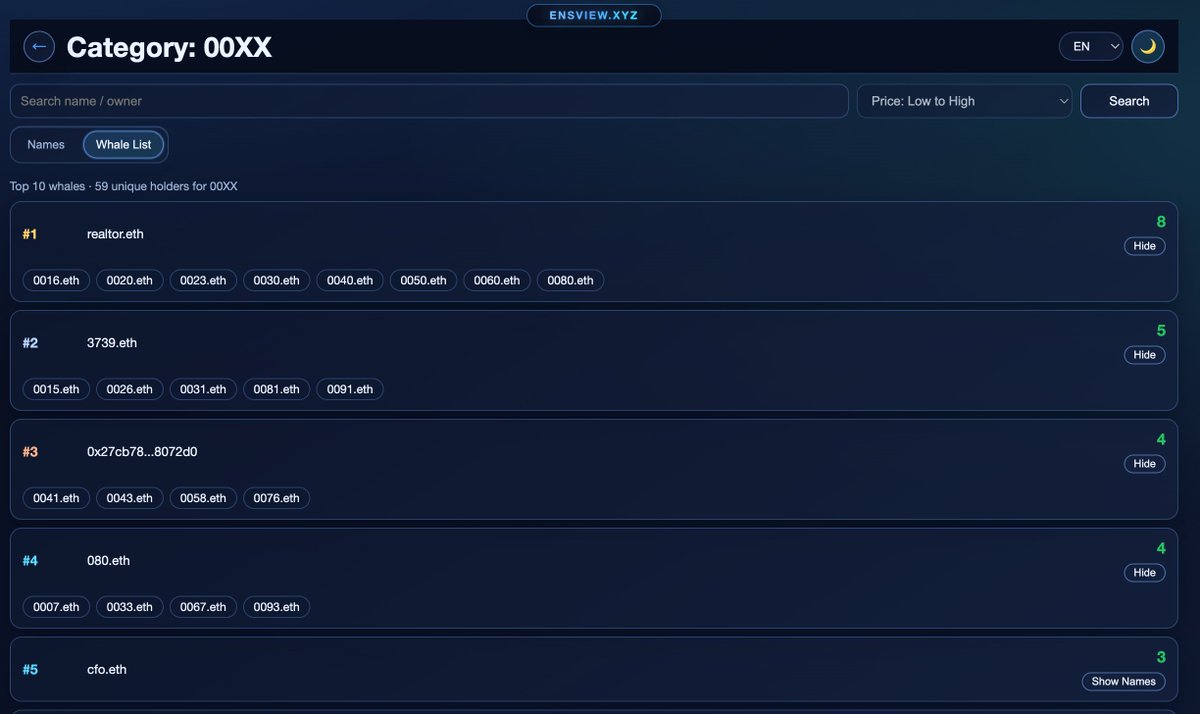Select the 0050.eth chip
This screenshot has width=1200, height=714.
424,281
